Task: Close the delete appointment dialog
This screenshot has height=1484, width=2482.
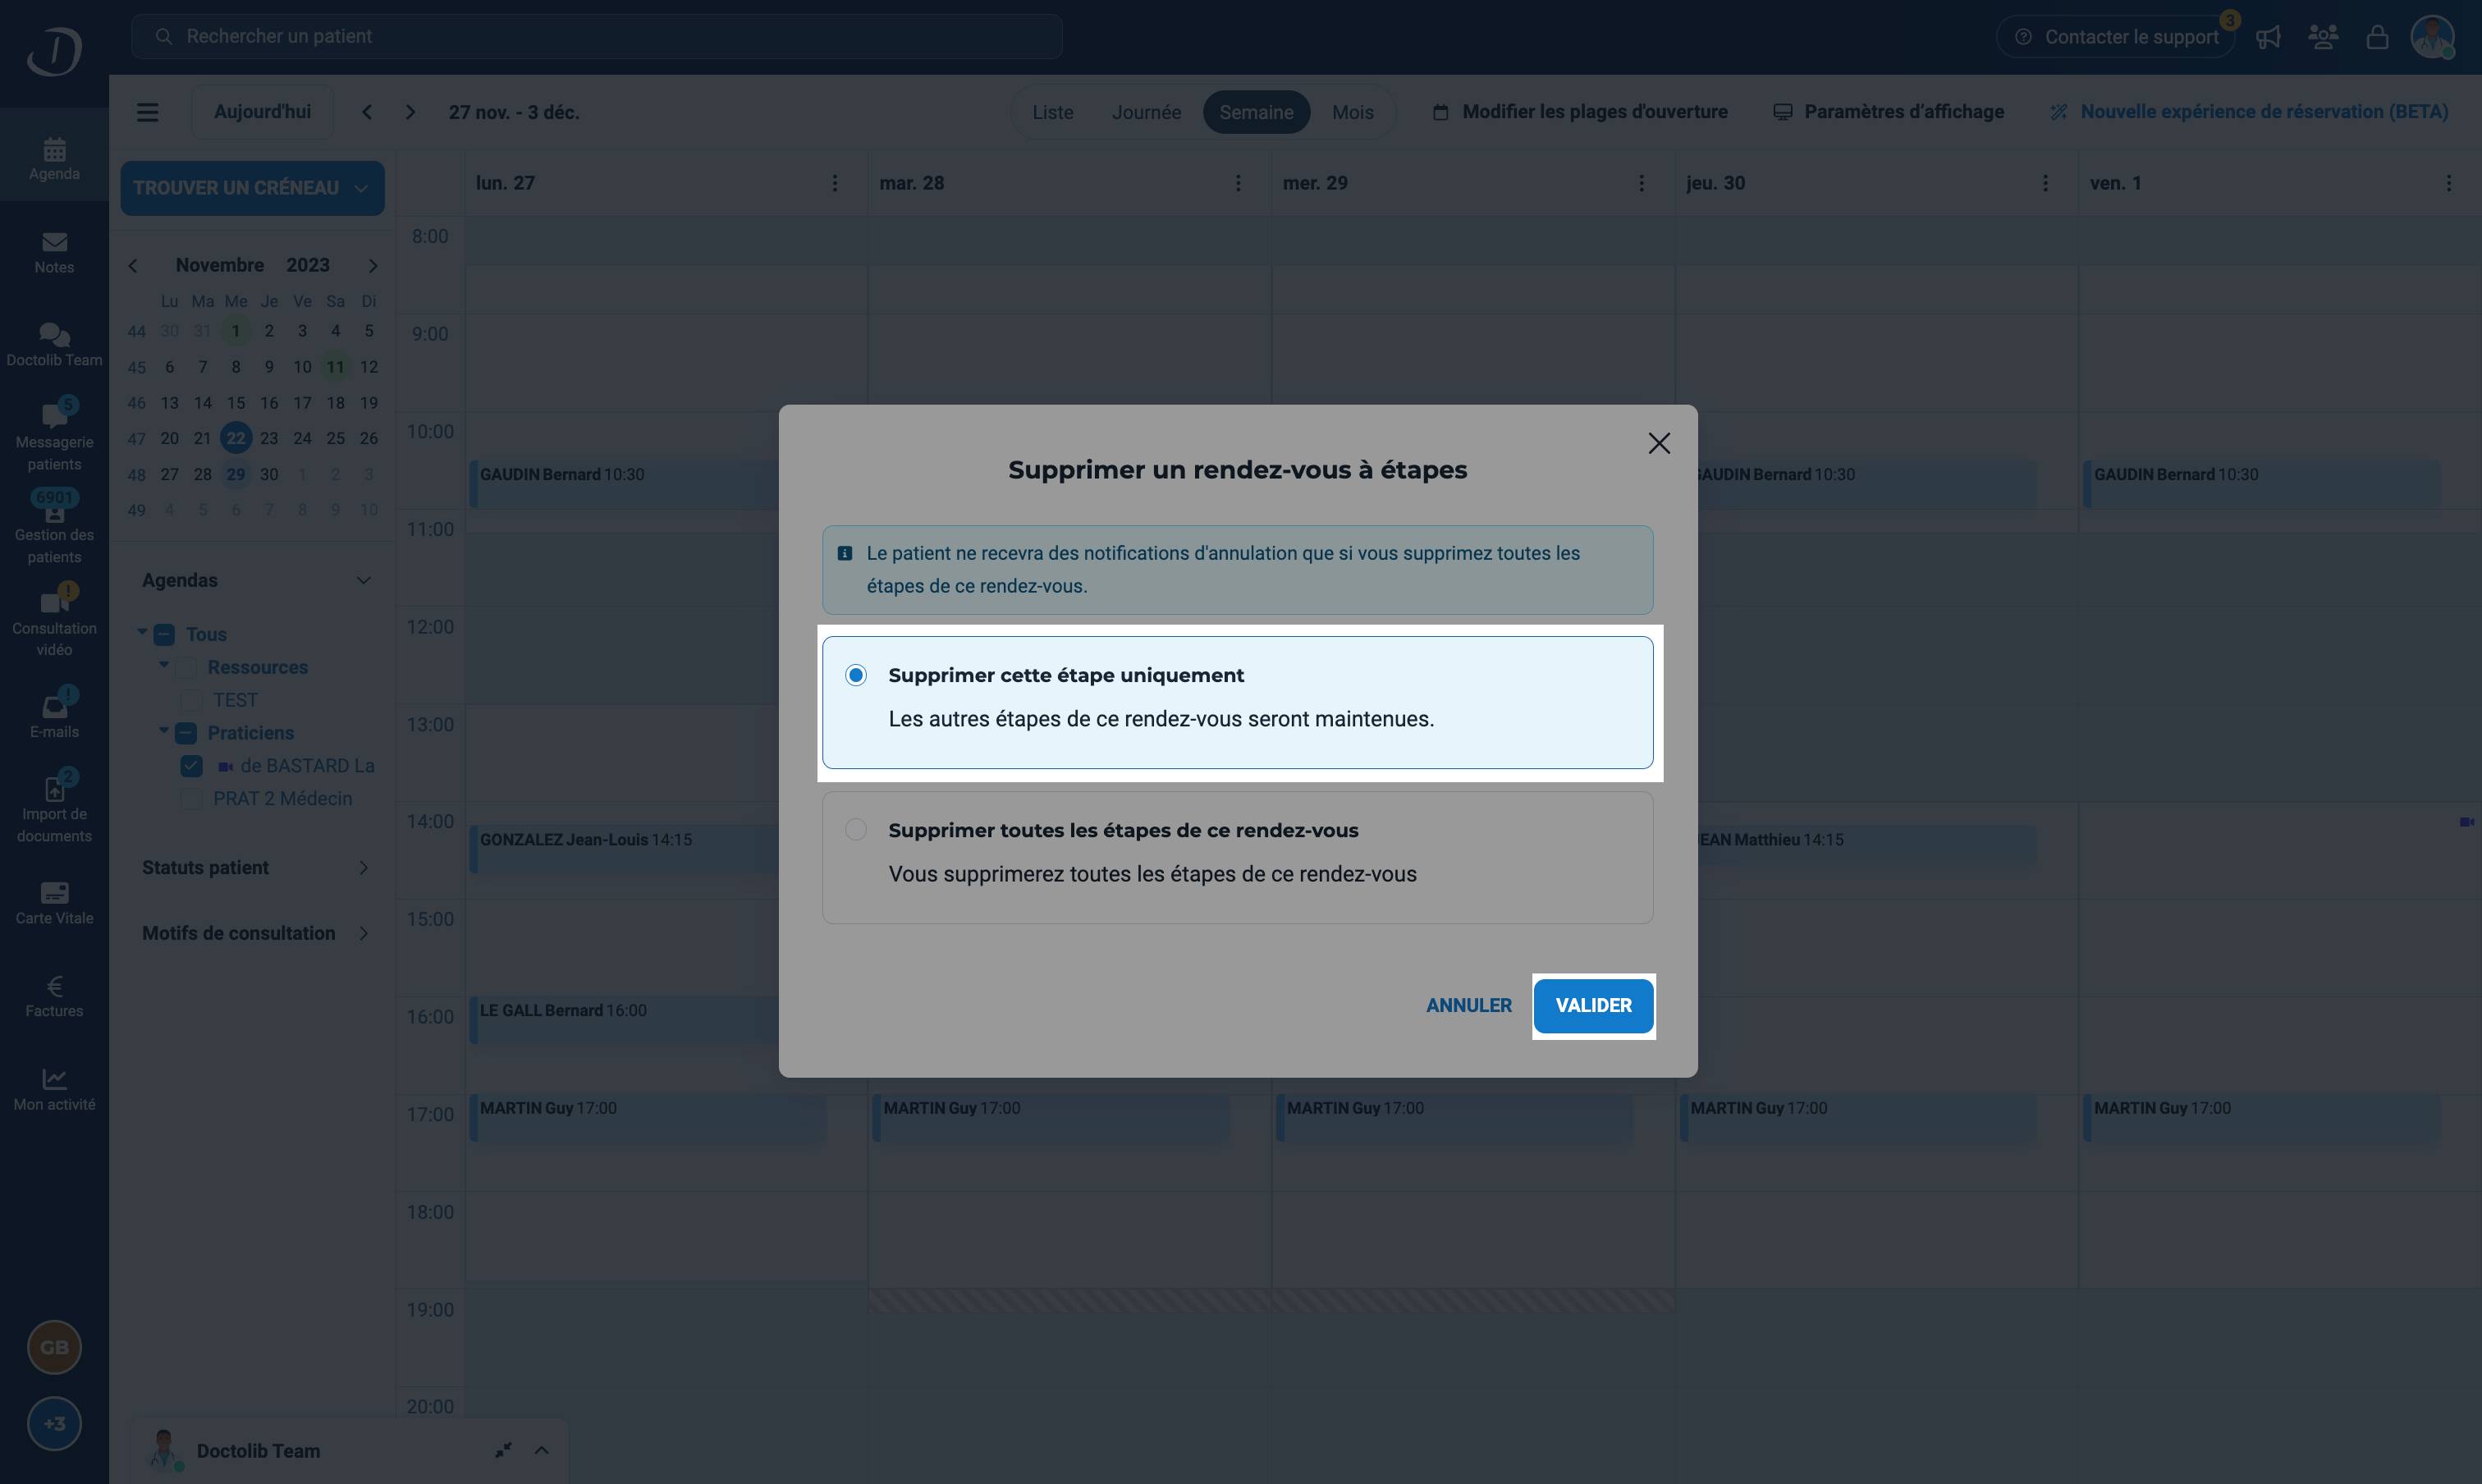Action: [x=1659, y=443]
